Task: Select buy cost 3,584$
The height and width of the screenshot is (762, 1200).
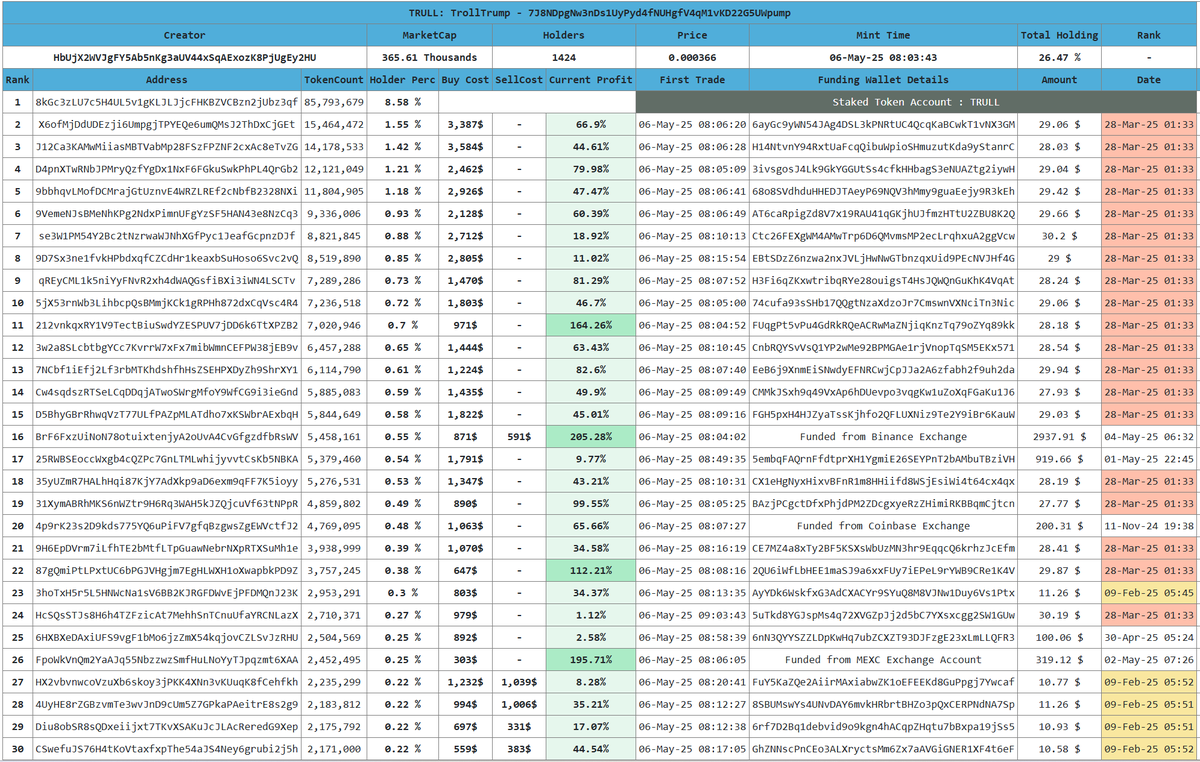Action: click(465, 146)
